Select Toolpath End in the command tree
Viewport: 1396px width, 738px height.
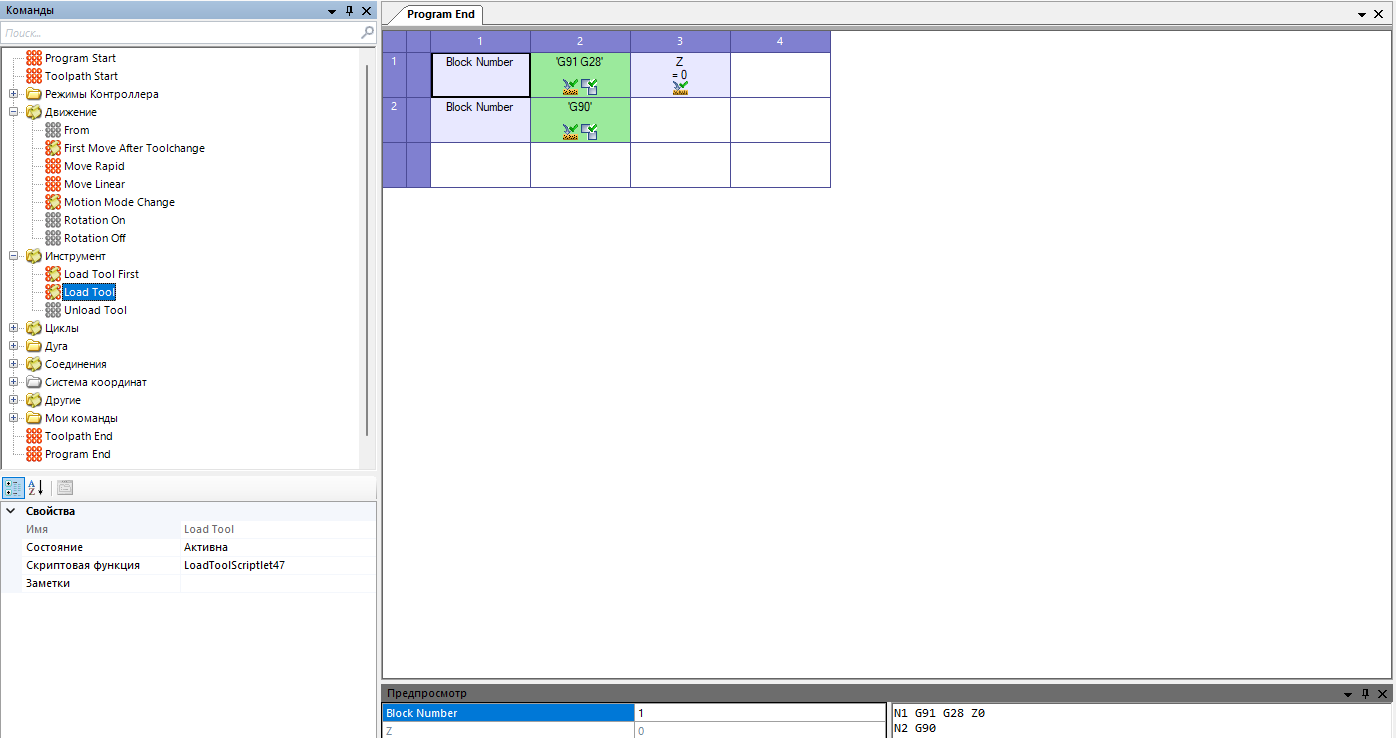[78, 436]
